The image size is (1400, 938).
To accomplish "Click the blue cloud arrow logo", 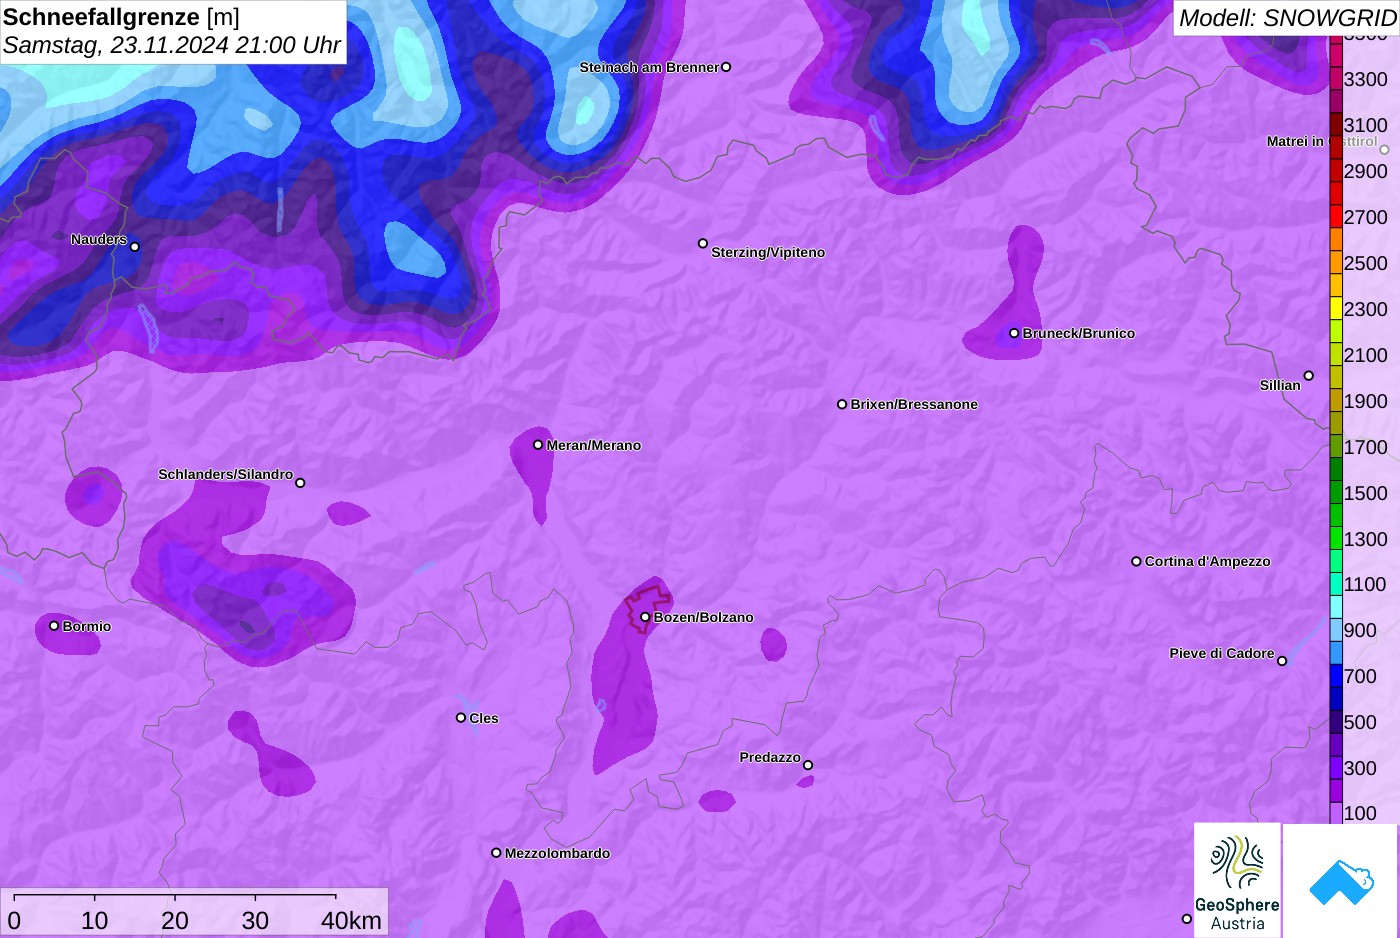I will point(1340,881).
